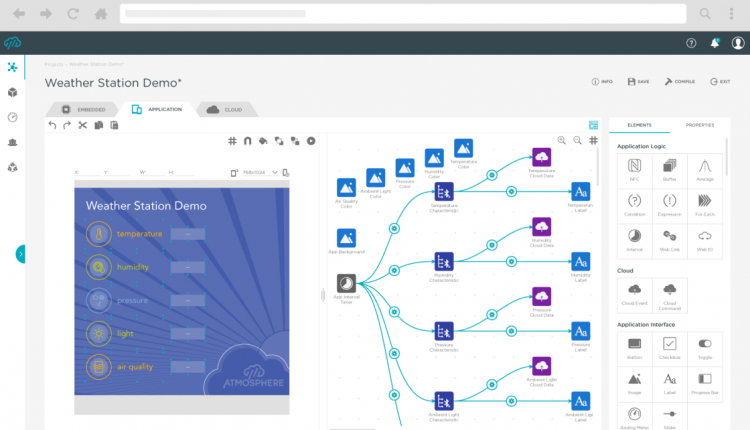Select the Progress Bar interface element
This screenshot has height=430, width=750.
tap(705, 384)
